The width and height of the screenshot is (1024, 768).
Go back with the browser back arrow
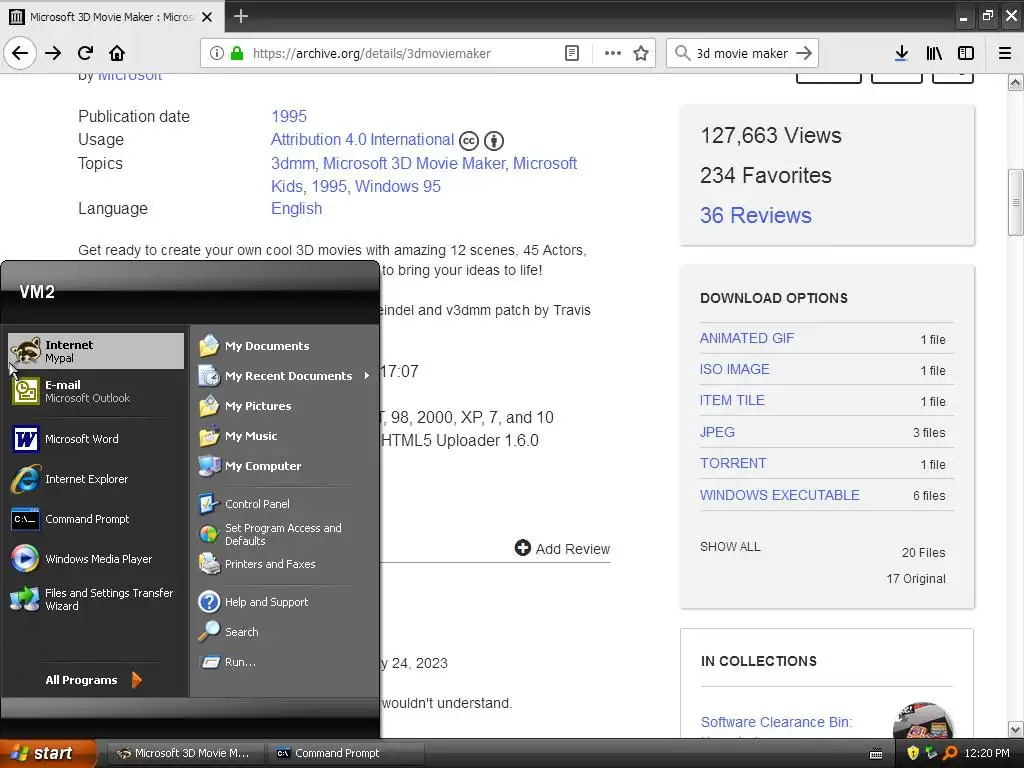pyautogui.click(x=20, y=53)
